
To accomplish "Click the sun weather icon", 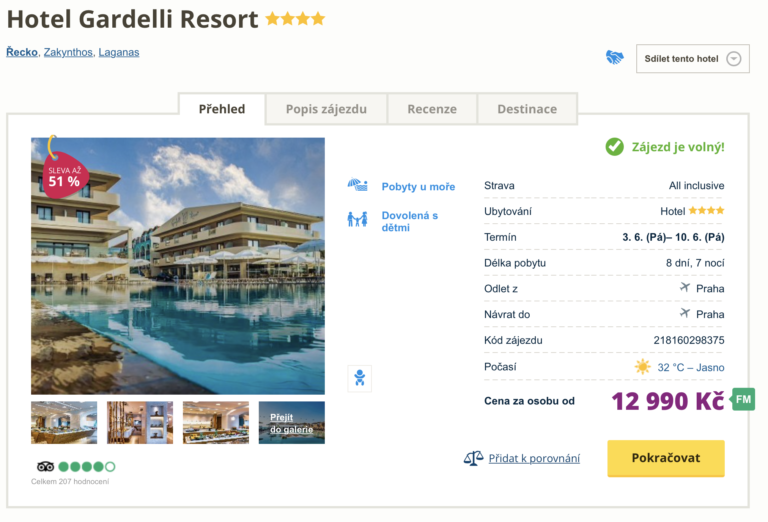I will click(642, 367).
